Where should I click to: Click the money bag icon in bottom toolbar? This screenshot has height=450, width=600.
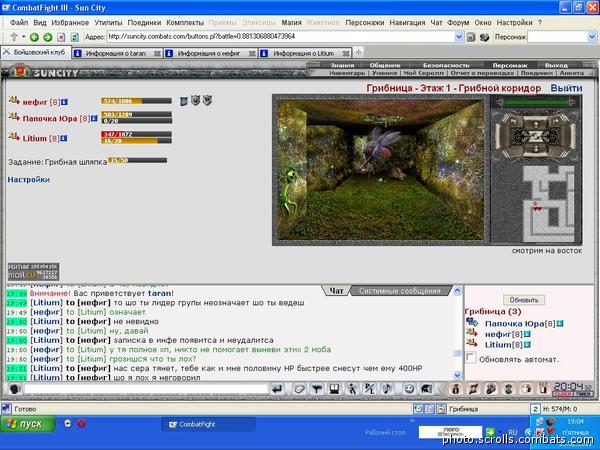(455, 389)
